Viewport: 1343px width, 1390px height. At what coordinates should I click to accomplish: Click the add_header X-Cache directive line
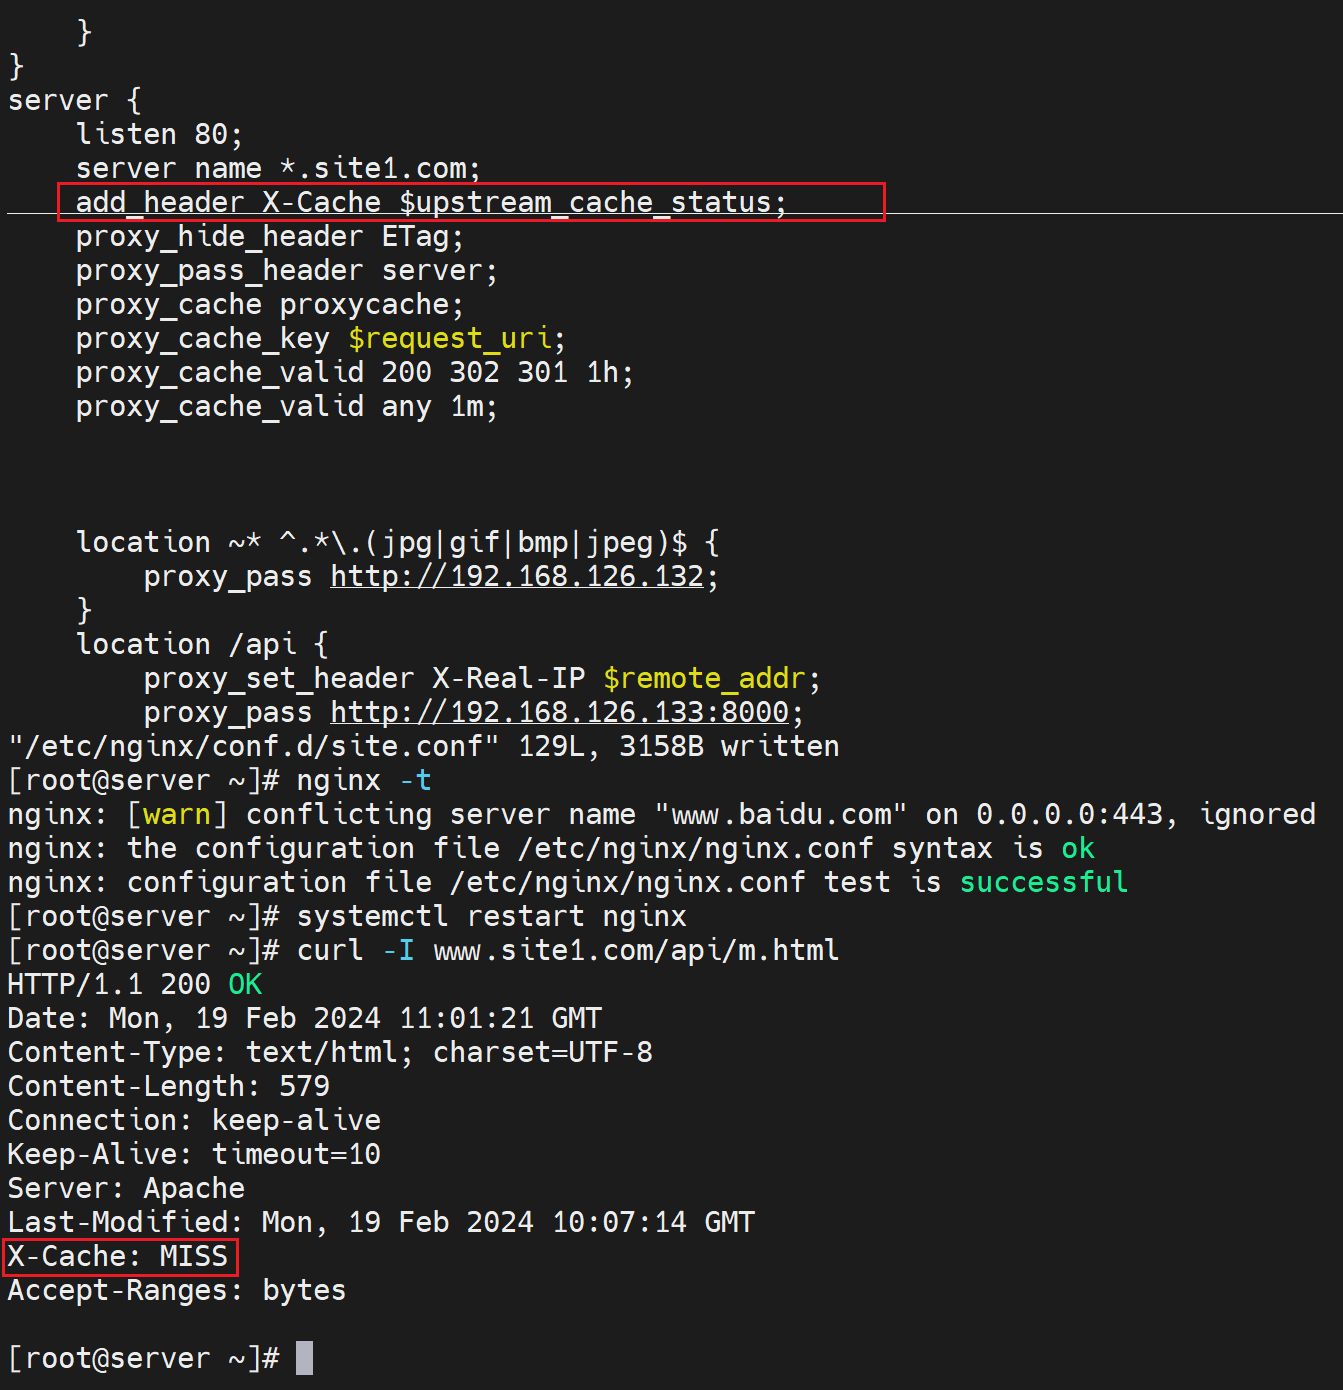pyautogui.click(x=431, y=202)
